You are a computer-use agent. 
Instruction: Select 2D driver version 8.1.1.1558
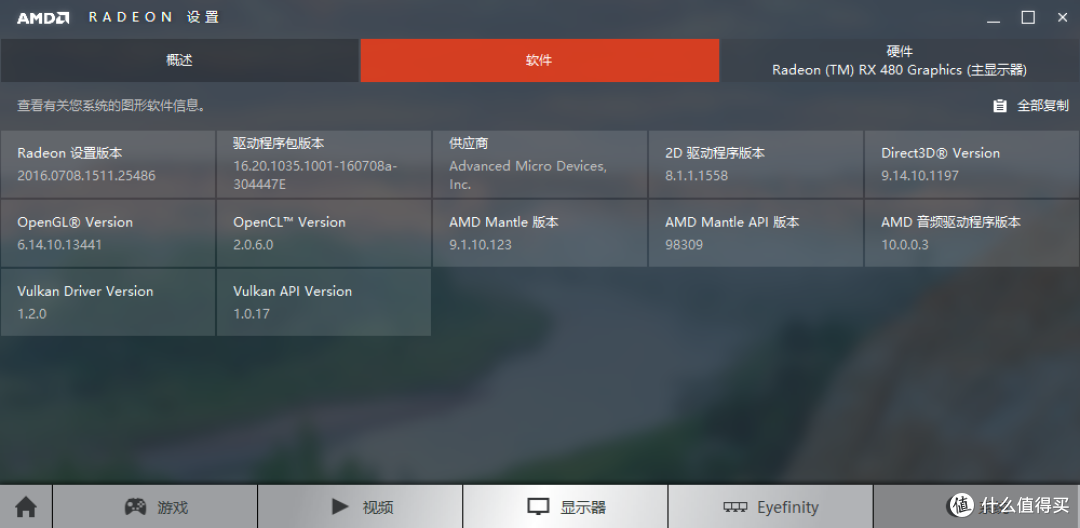coord(696,176)
